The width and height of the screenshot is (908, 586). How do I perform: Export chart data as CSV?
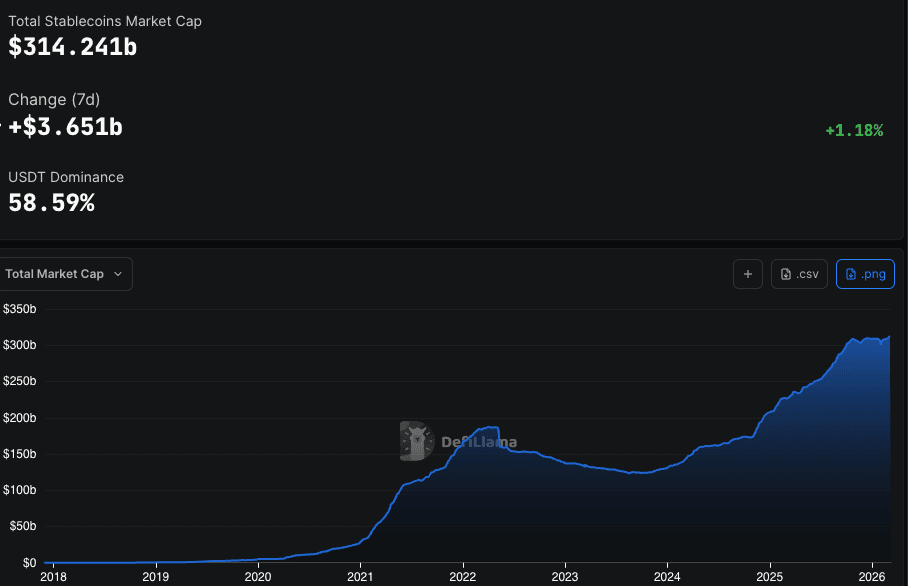click(799, 274)
